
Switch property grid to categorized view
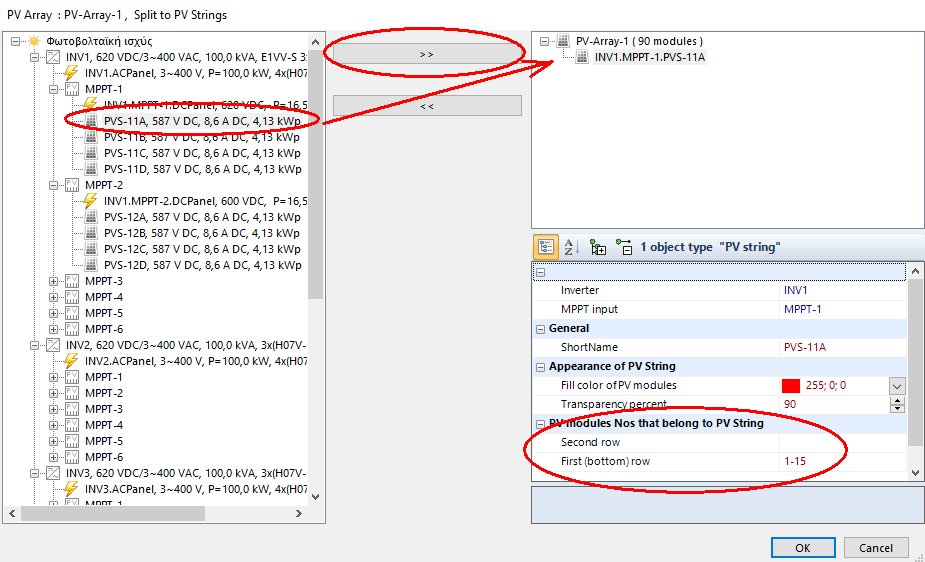tap(546, 246)
